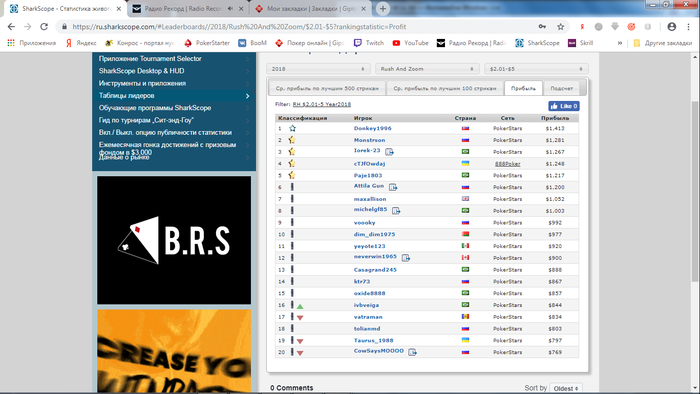Open Chrome profile avatar menu
The height and width of the screenshot is (394, 700).
coord(671,27)
